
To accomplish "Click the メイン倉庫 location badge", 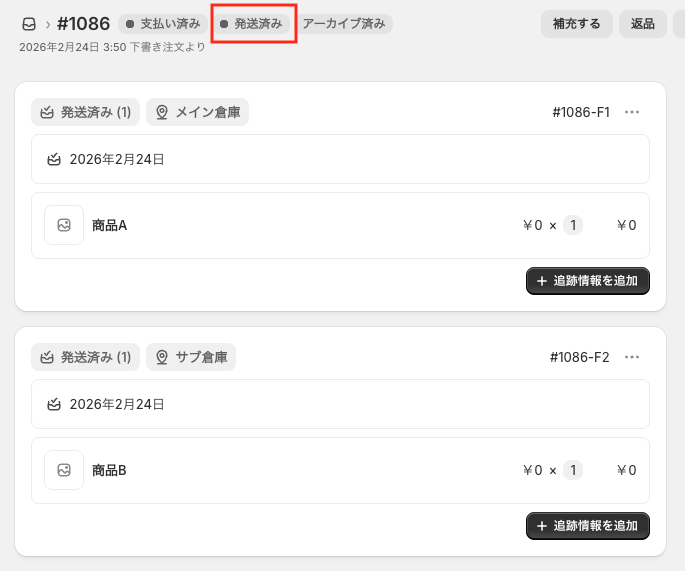I will (197, 112).
